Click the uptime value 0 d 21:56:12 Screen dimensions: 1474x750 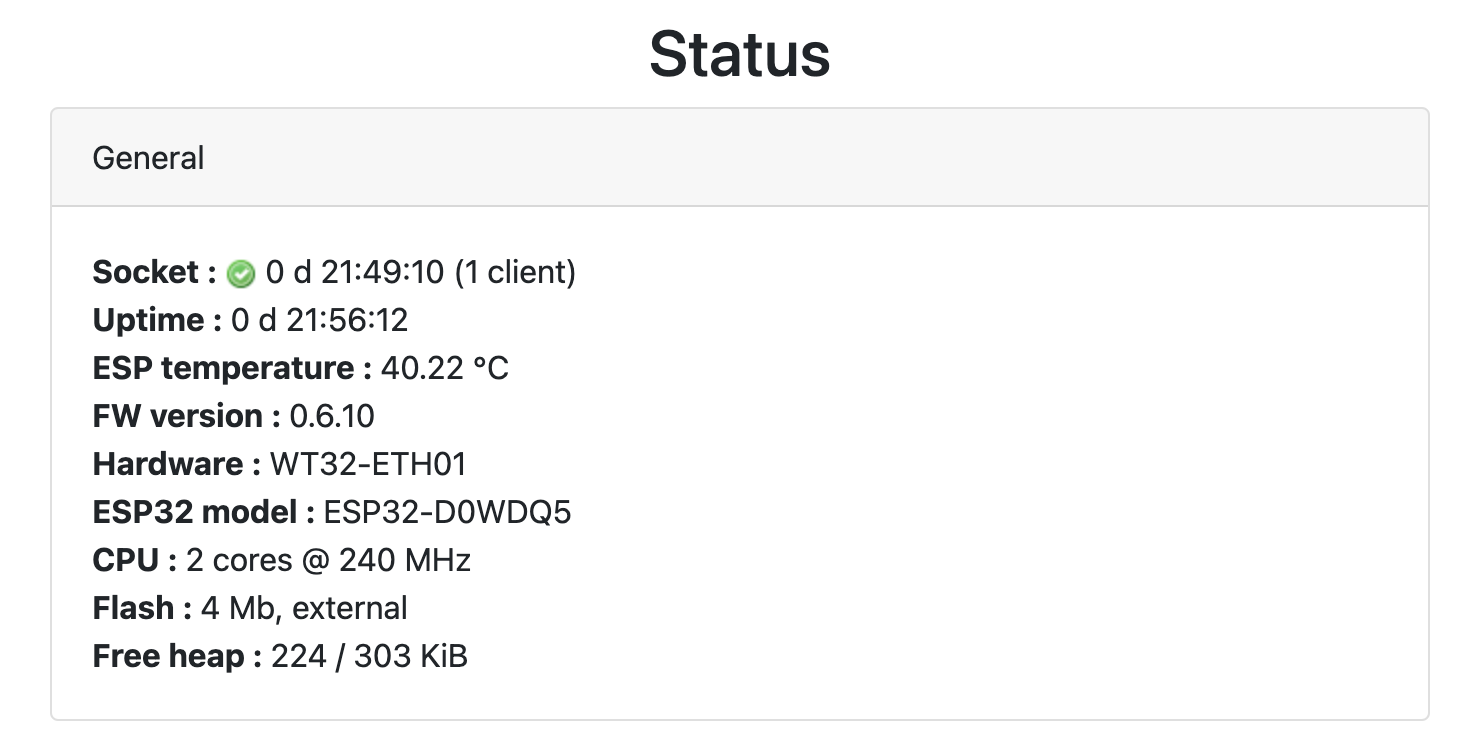pos(320,320)
